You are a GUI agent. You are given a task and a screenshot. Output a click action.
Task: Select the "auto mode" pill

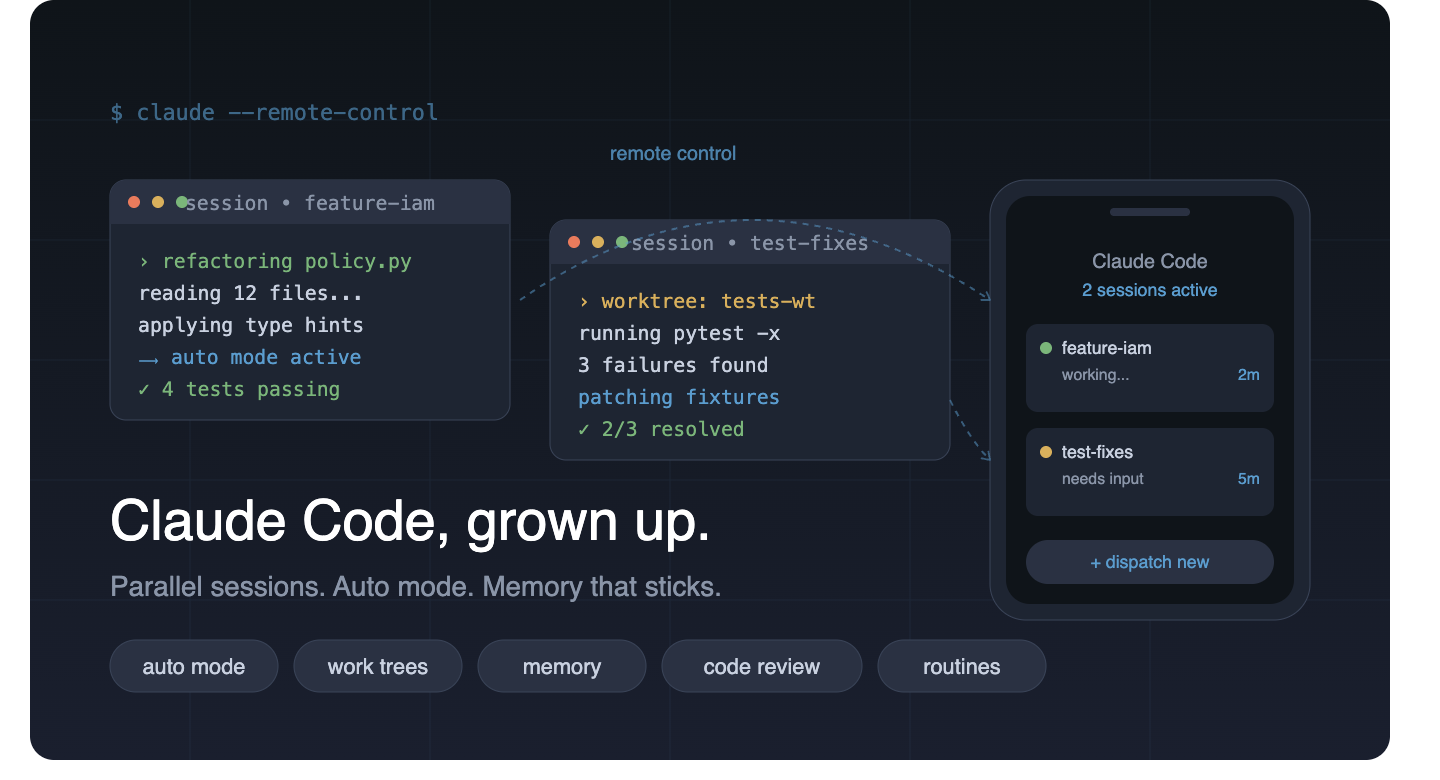click(194, 666)
